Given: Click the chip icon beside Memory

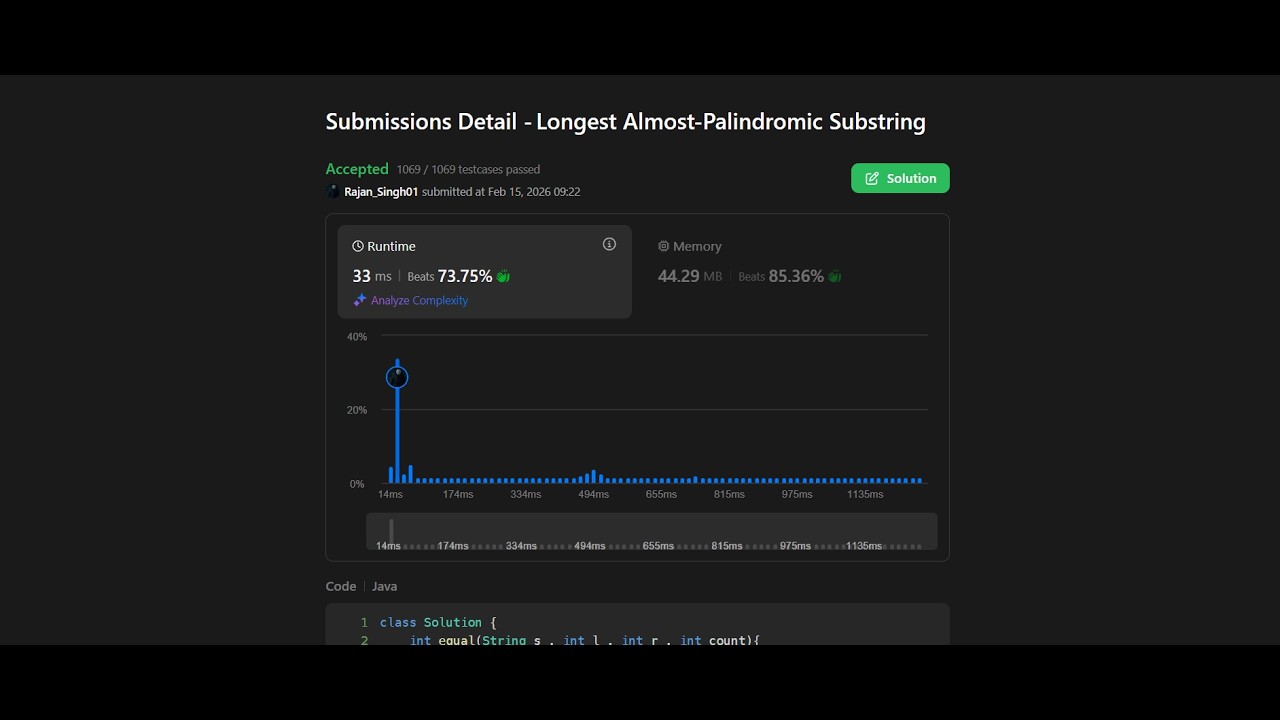Looking at the screenshot, I should point(663,246).
